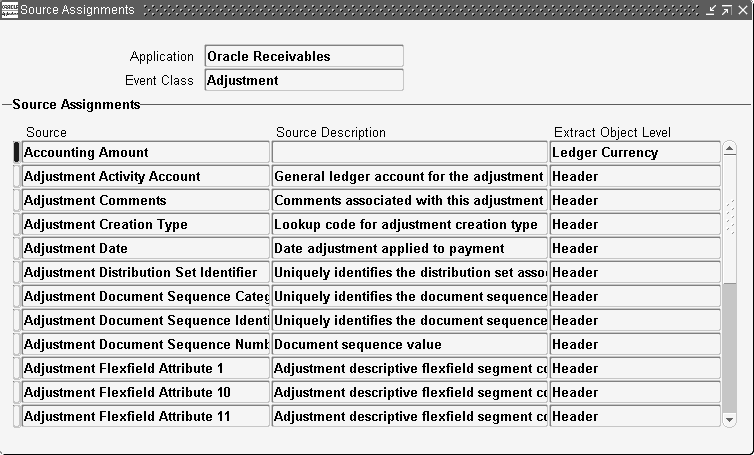Click the Event Class field Adjustment
754x455 pixels.
click(304, 80)
